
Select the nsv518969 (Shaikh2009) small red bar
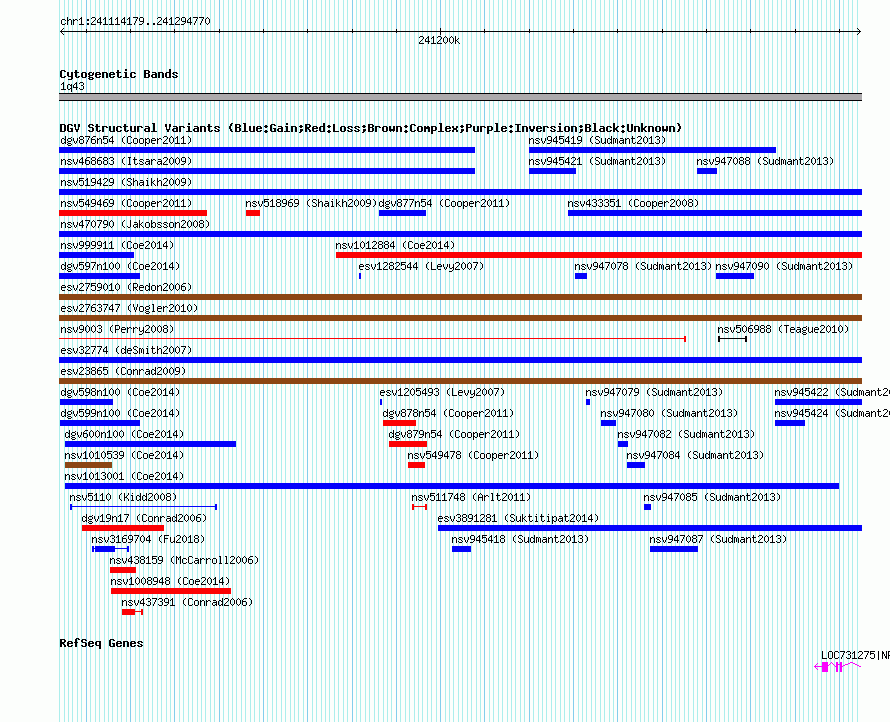[253, 213]
